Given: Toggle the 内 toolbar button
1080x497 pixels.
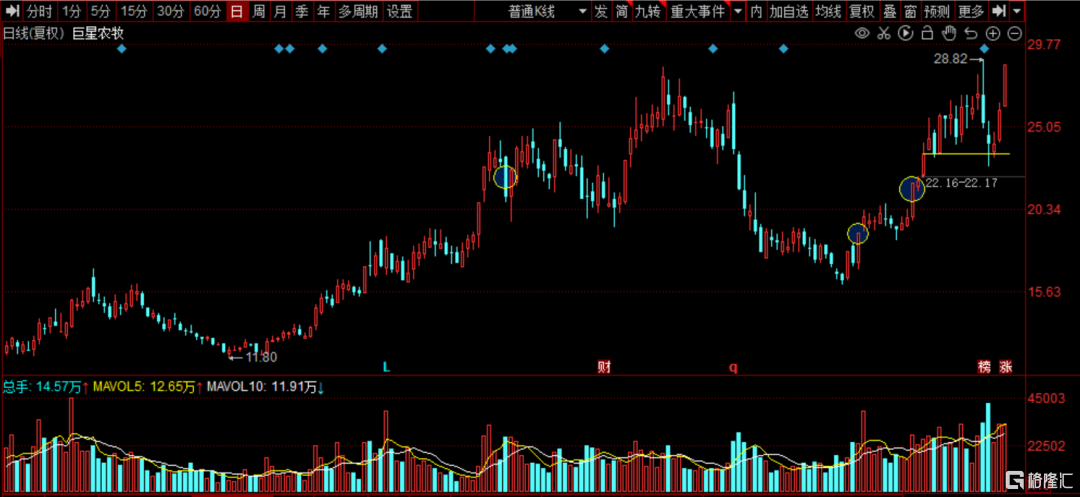Looking at the screenshot, I should [x=757, y=11].
